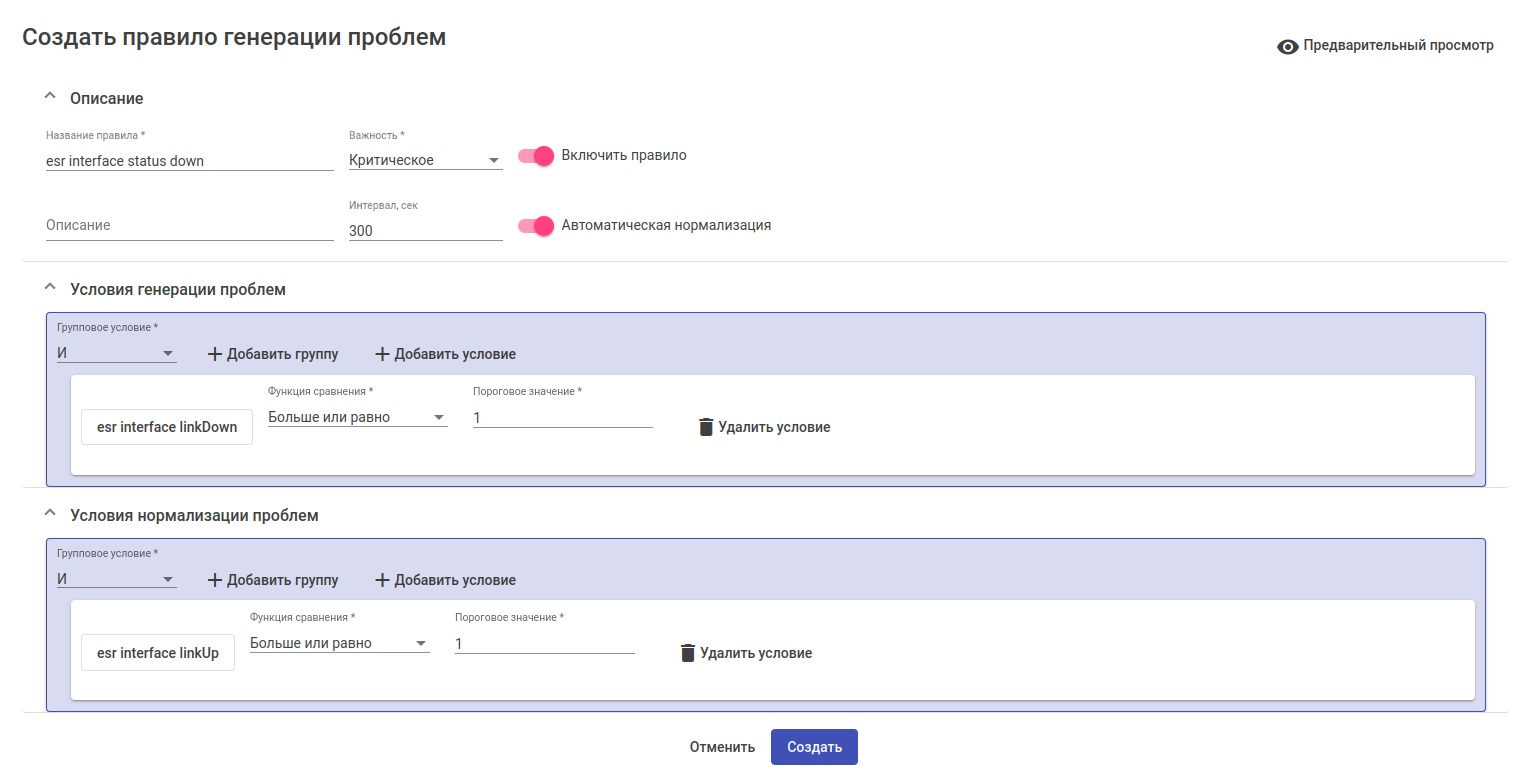
Task: Click trash icon for linkDown condition
Action: coord(706,427)
